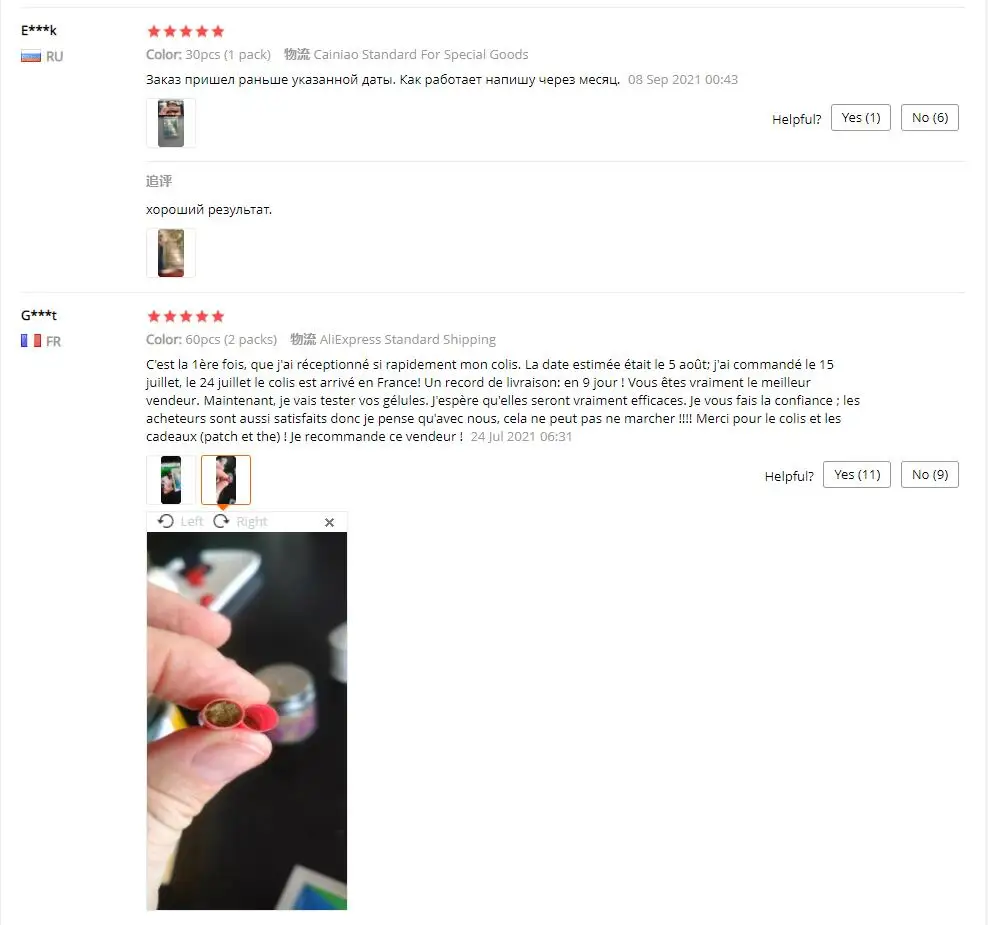Click the French flag icon next to FR
988x925 pixels.
(x=31, y=341)
